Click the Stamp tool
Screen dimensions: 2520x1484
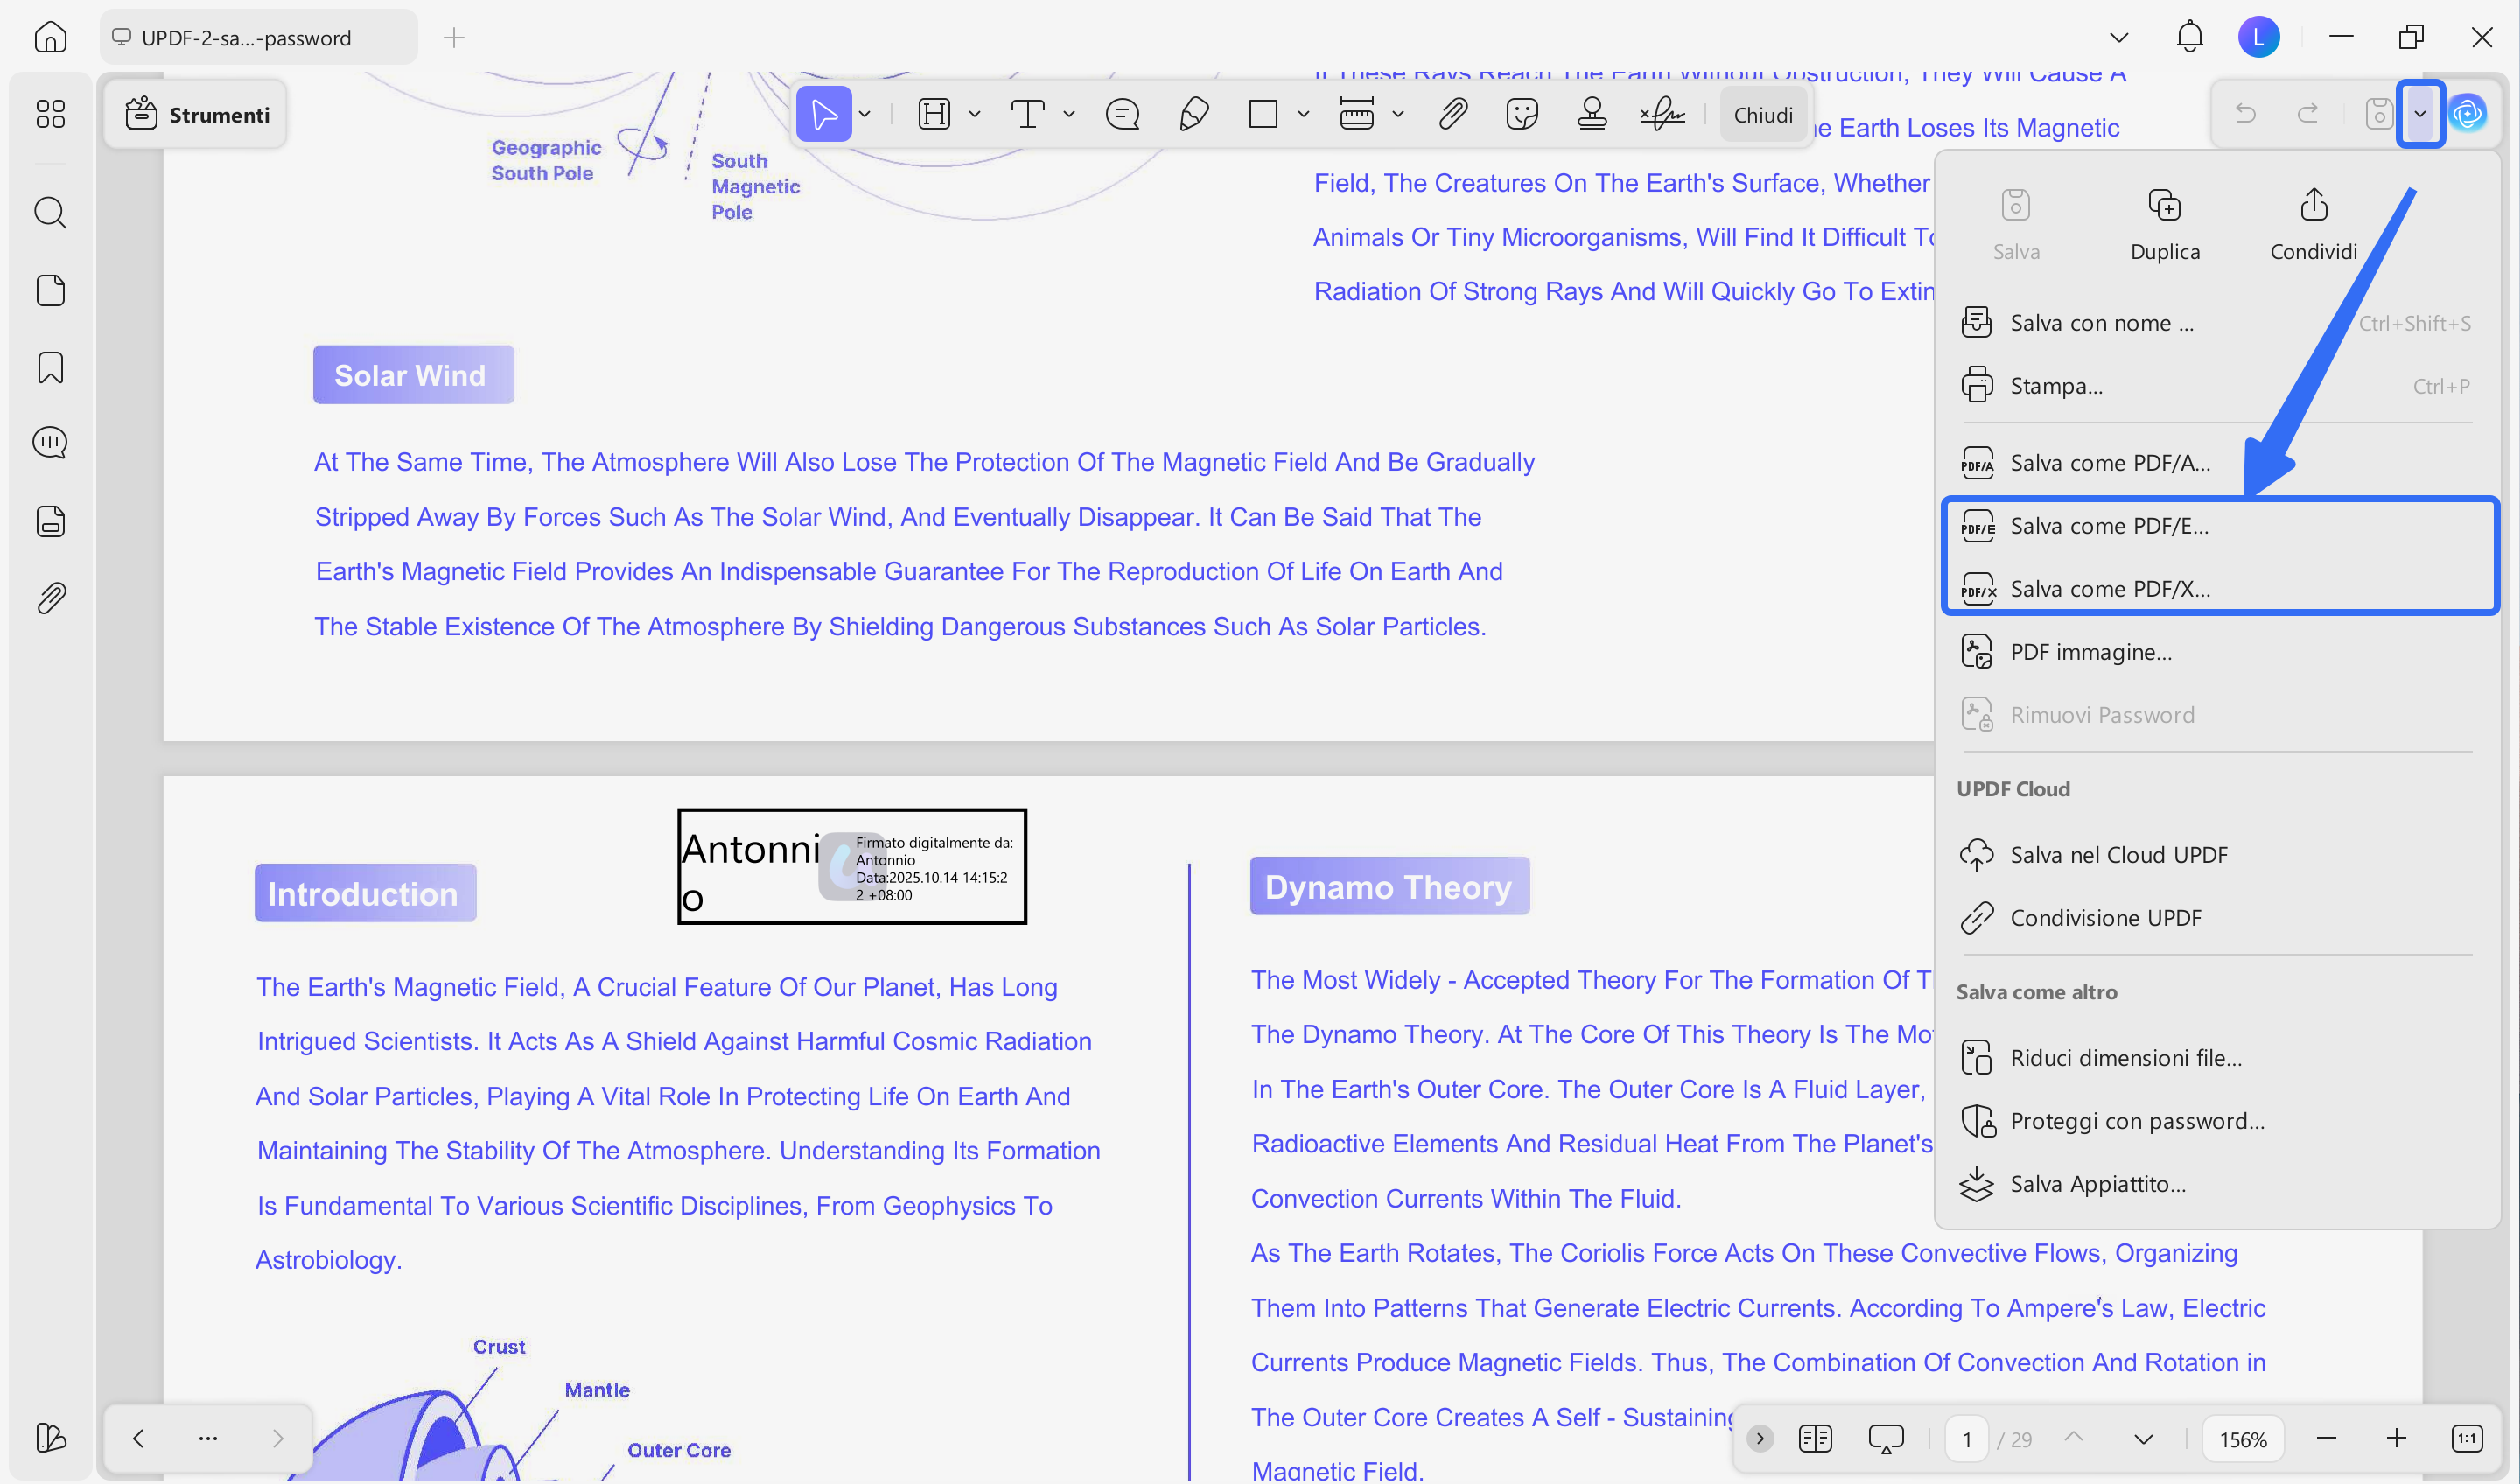pos(1592,113)
